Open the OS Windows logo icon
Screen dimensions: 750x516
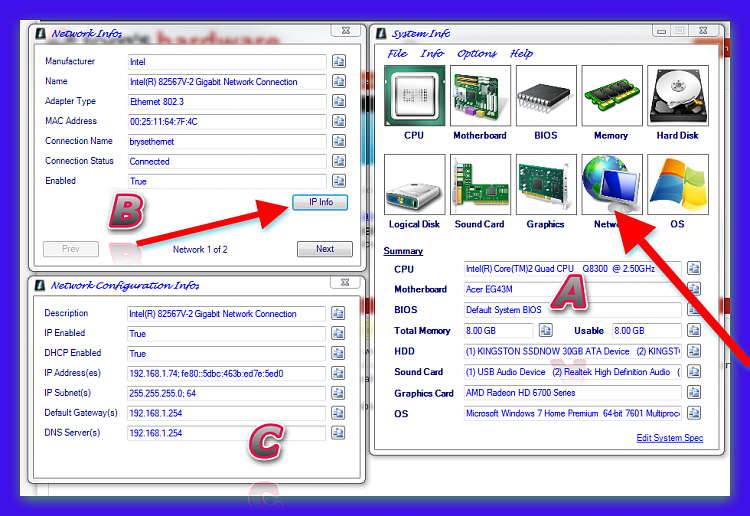click(678, 184)
